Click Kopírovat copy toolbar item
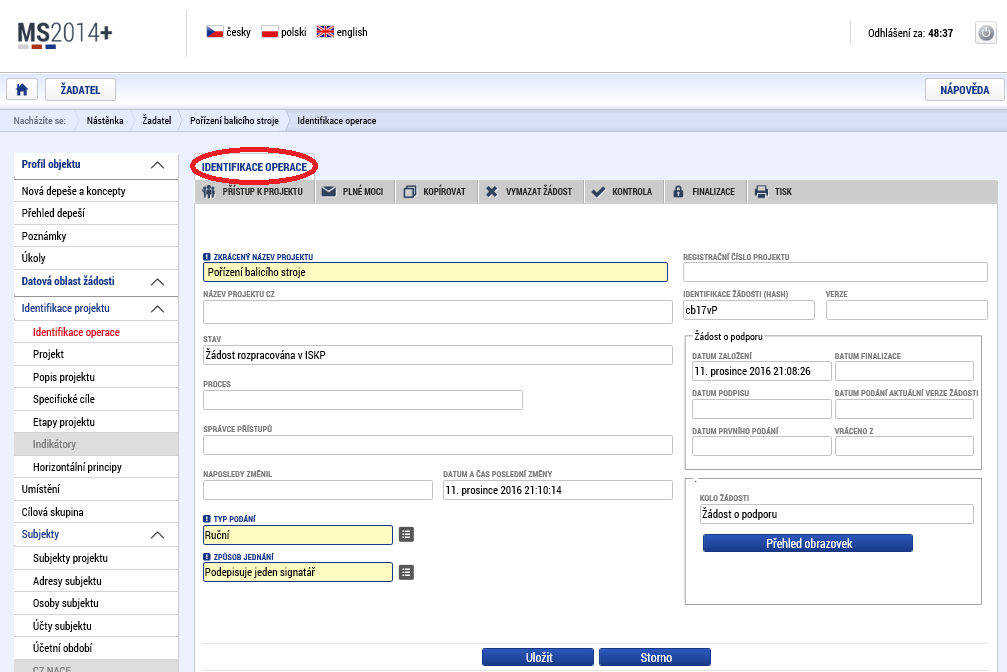The image size is (1007, 672). (x=436, y=191)
